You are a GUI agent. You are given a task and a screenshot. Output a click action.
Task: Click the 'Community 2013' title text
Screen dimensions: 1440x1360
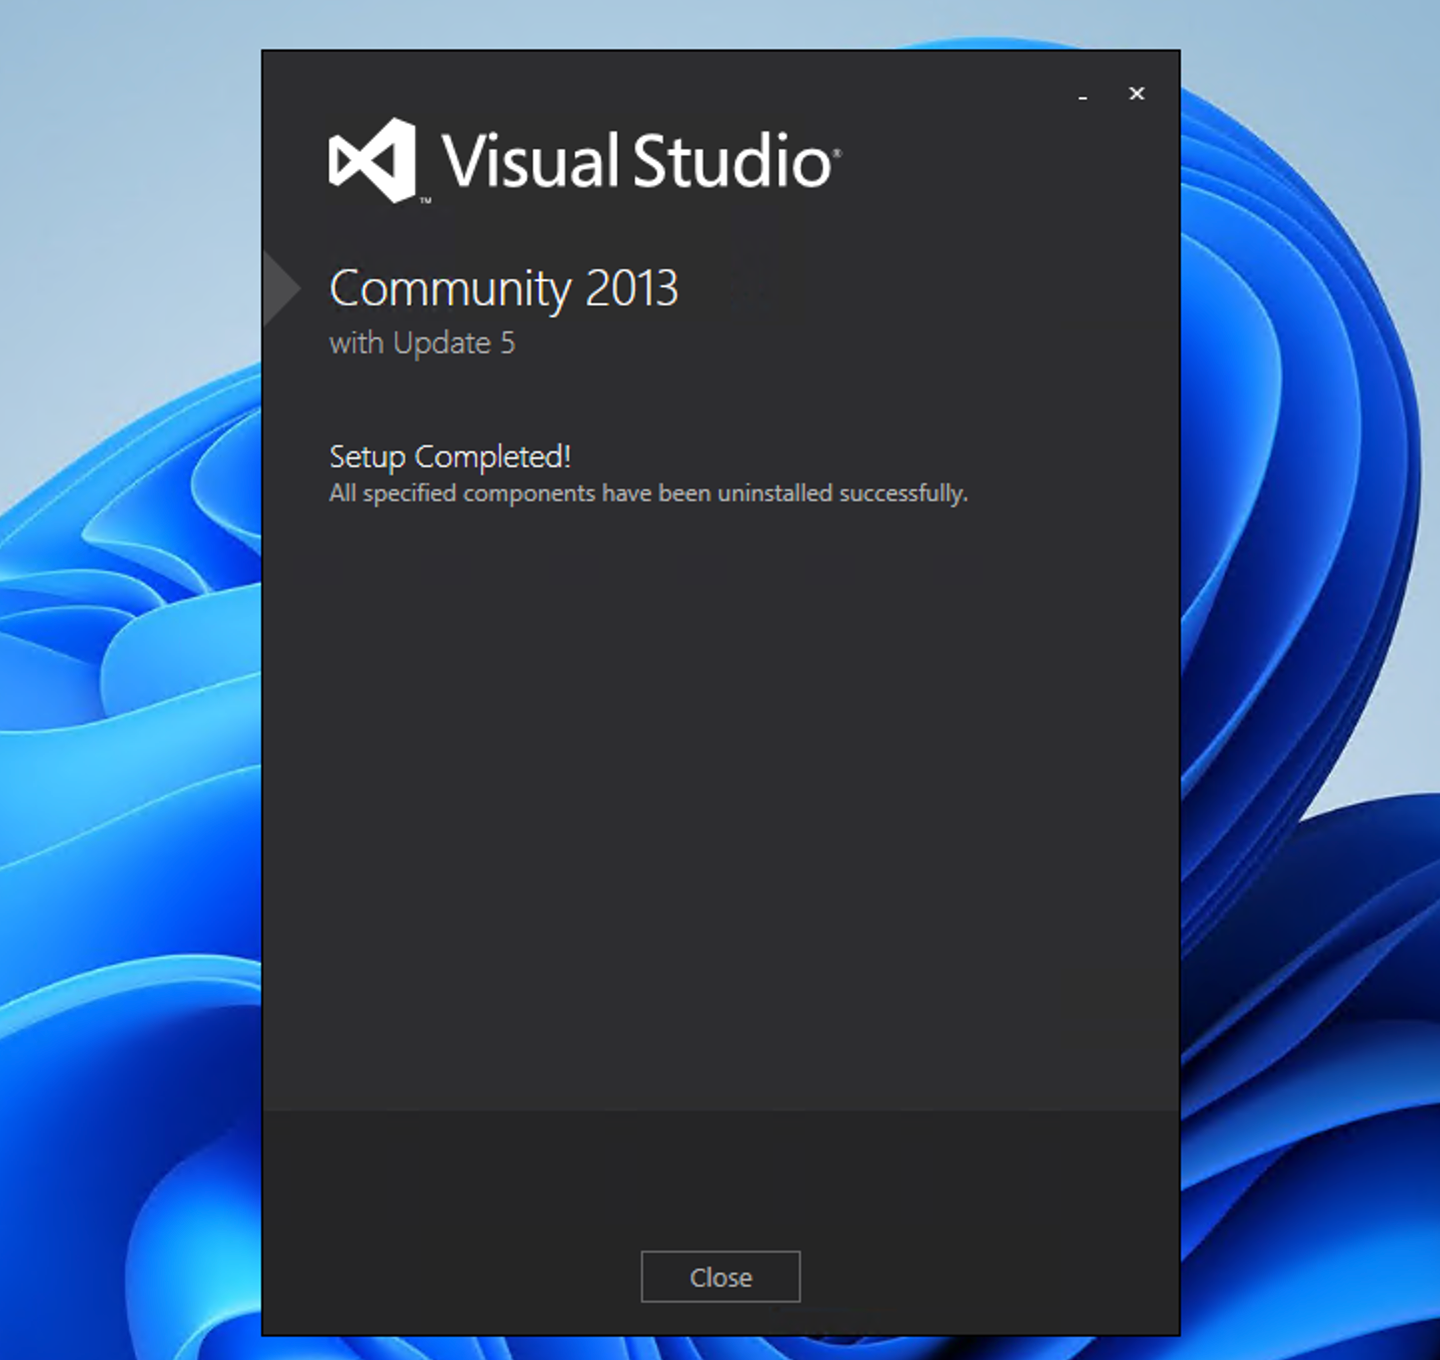point(504,290)
